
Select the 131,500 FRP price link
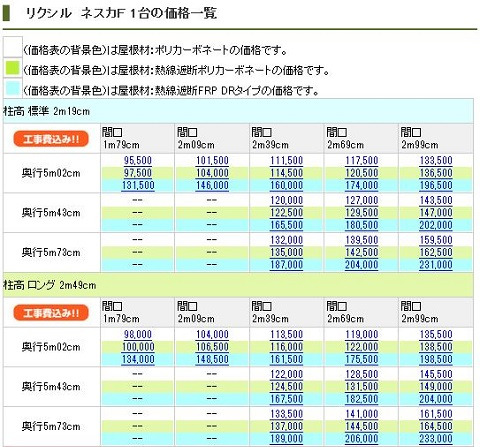click(x=138, y=185)
